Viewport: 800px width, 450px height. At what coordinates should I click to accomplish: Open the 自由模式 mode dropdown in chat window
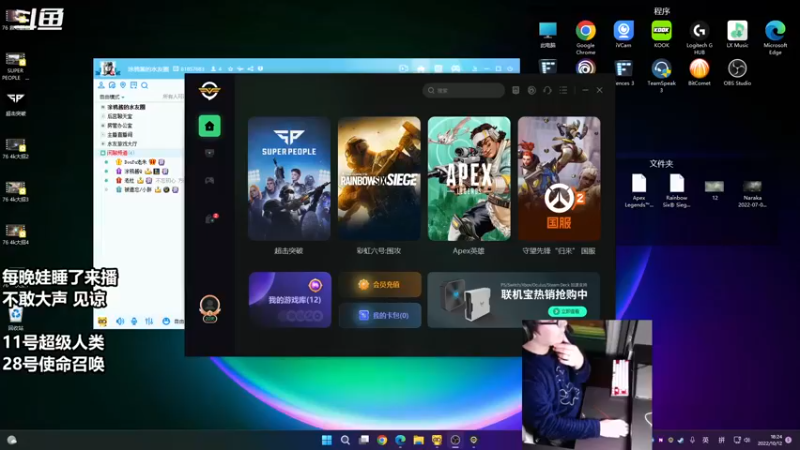coord(112,97)
